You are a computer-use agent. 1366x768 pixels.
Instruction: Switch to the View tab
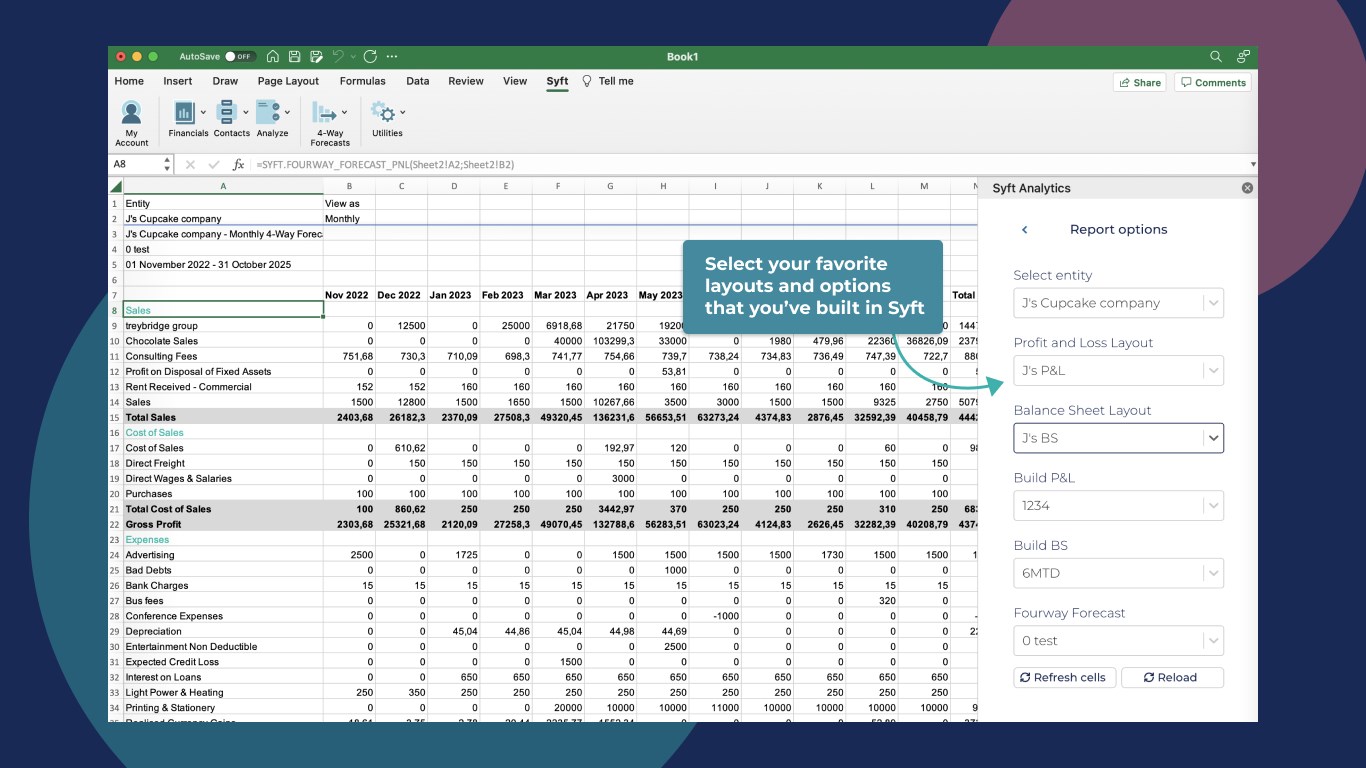[515, 82]
